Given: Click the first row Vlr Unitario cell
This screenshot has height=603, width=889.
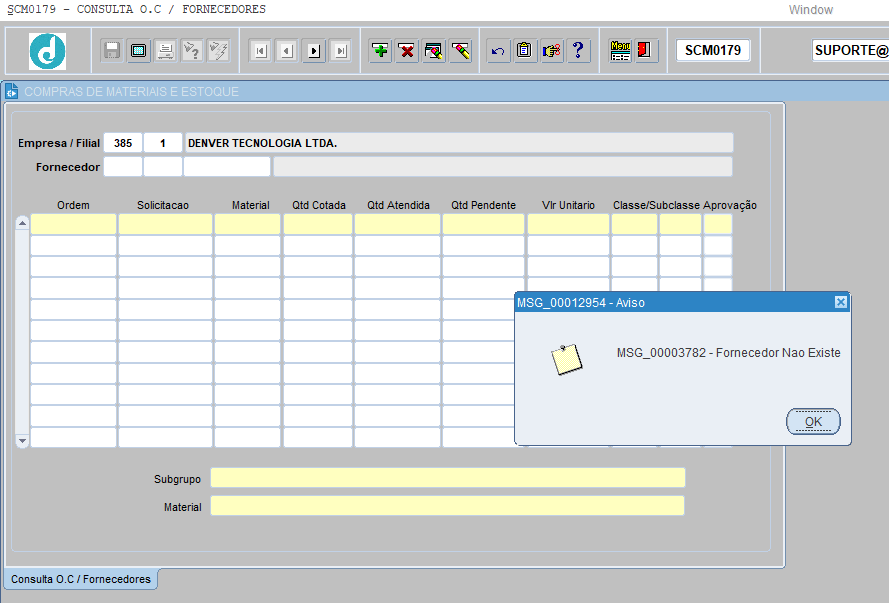Looking at the screenshot, I should pos(568,224).
